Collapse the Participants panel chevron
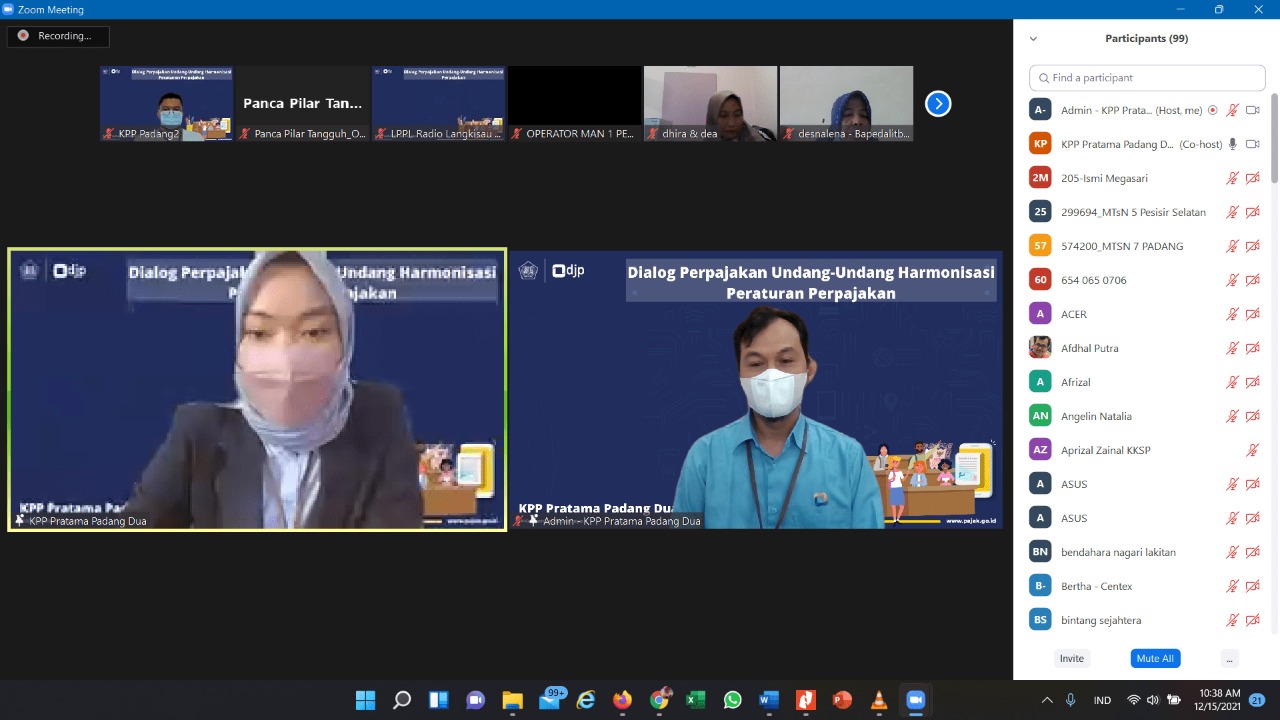Image resolution: width=1280 pixels, height=720 pixels. (1033, 39)
